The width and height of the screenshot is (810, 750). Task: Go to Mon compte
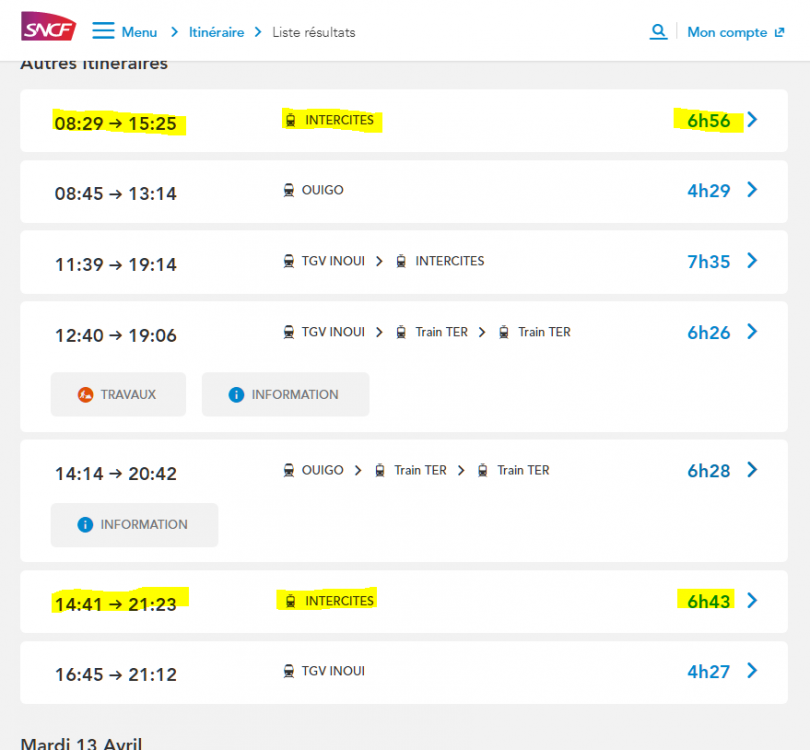(726, 32)
